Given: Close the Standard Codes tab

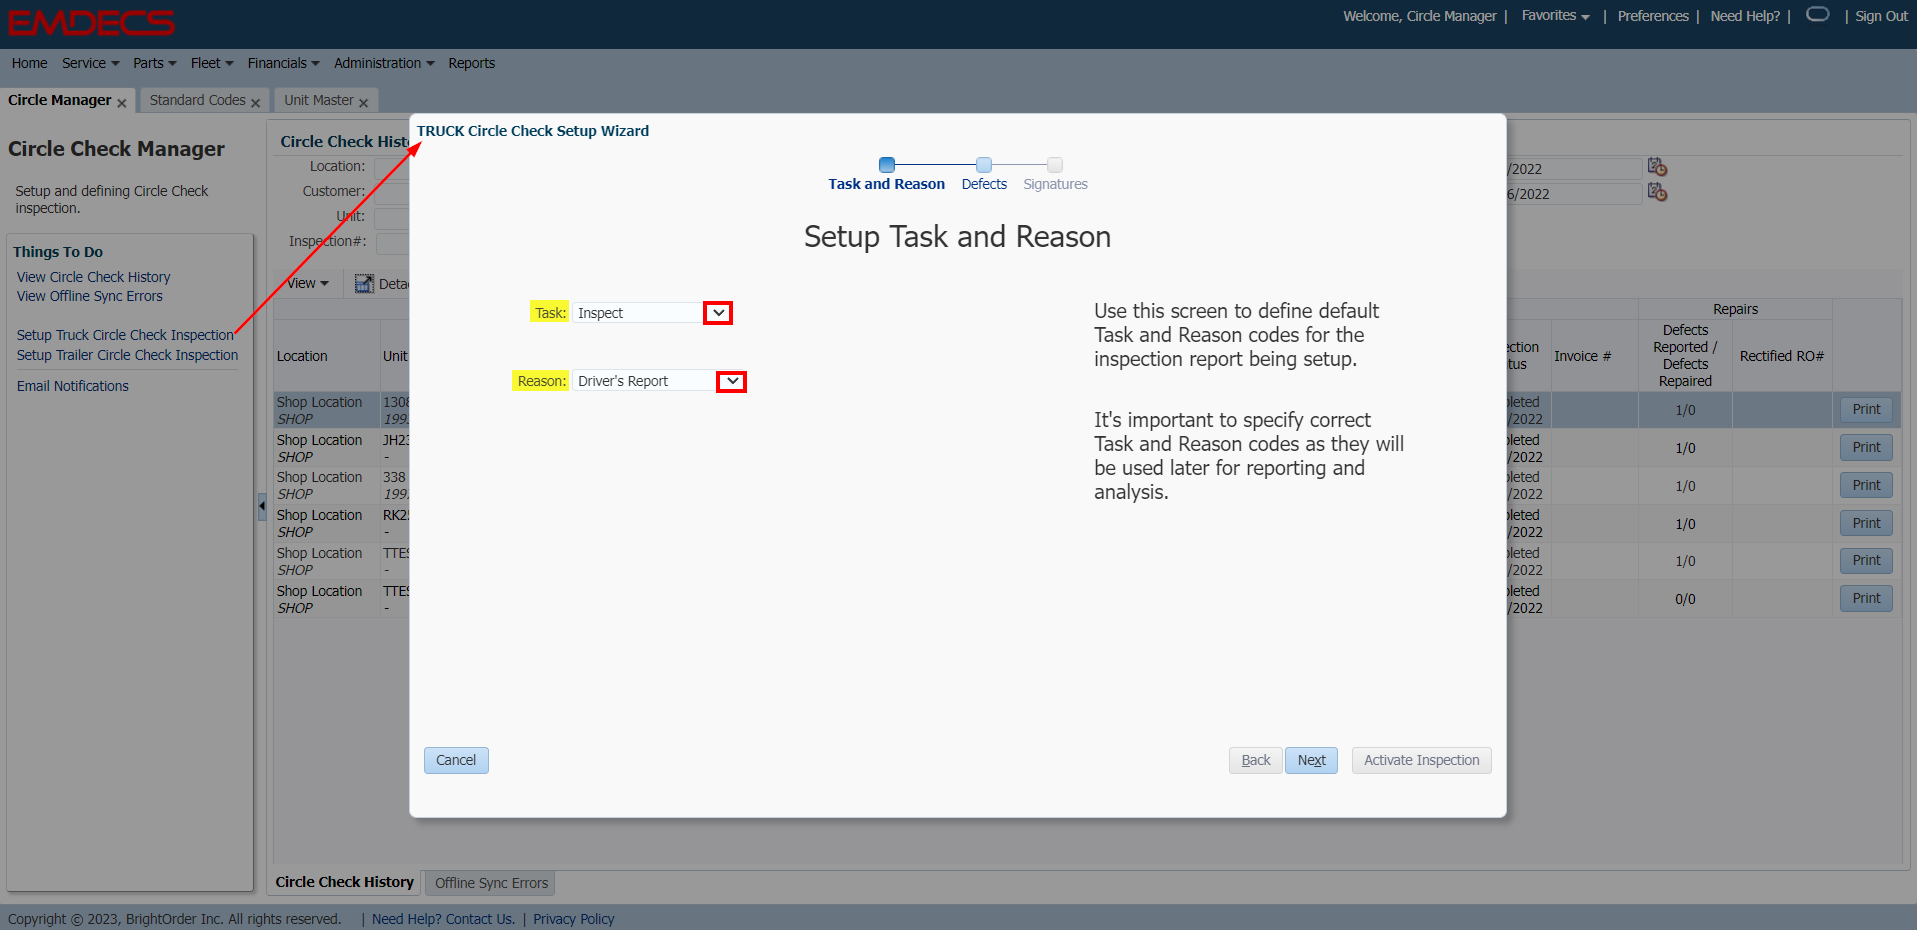Looking at the screenshot, I should click(256, 103).
